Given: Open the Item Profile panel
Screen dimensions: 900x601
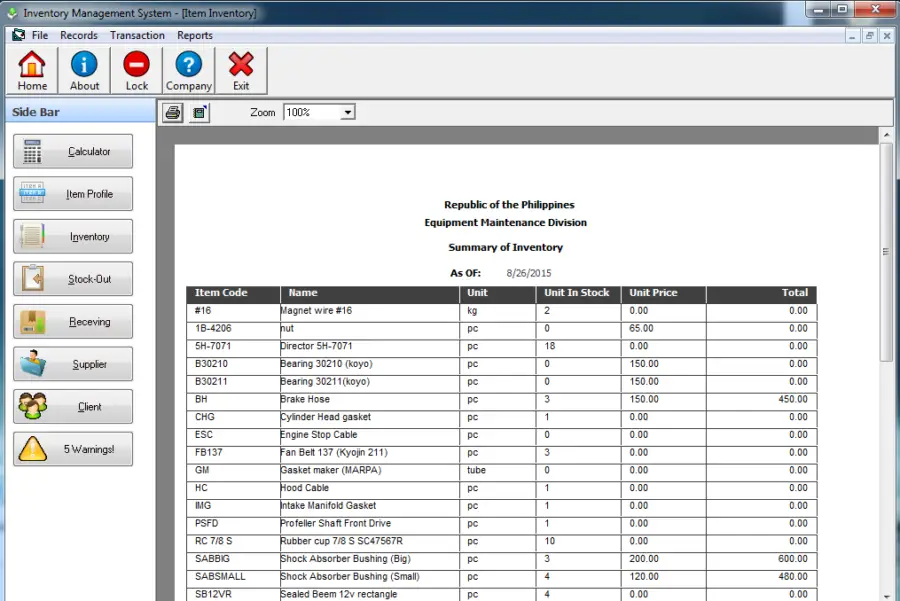Looking at the screenshot, I should tap(71, 193).
